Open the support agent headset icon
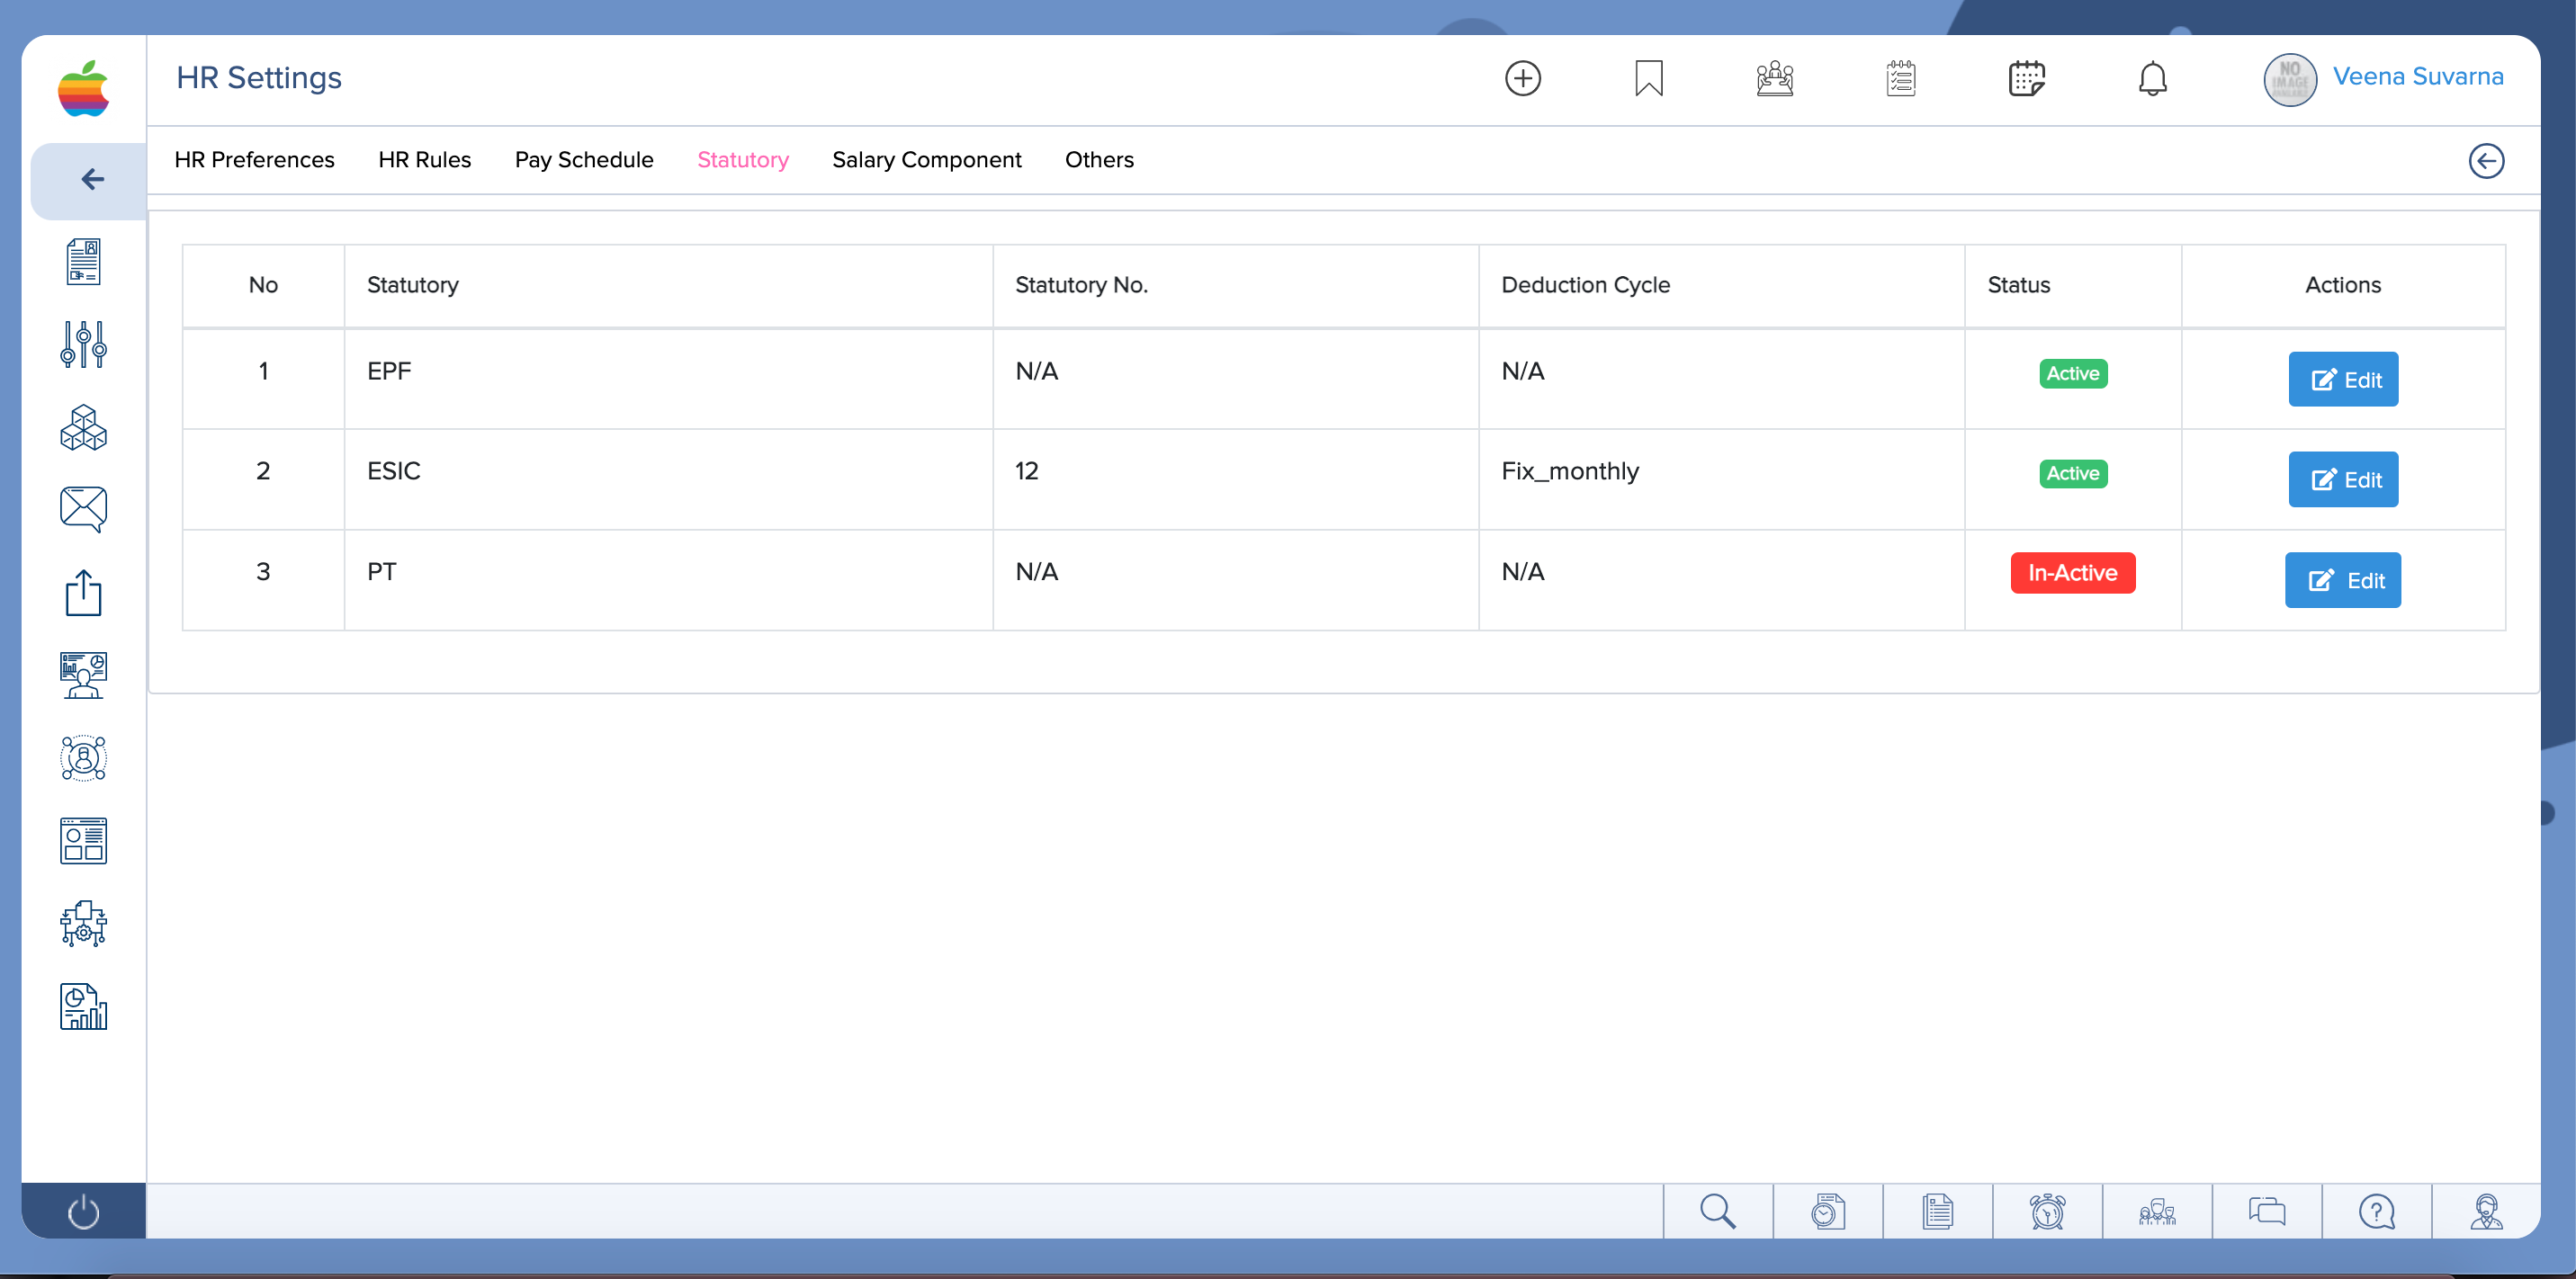The image size is (2576, 1279). pyautogui.click(x=2486, y=1211)
